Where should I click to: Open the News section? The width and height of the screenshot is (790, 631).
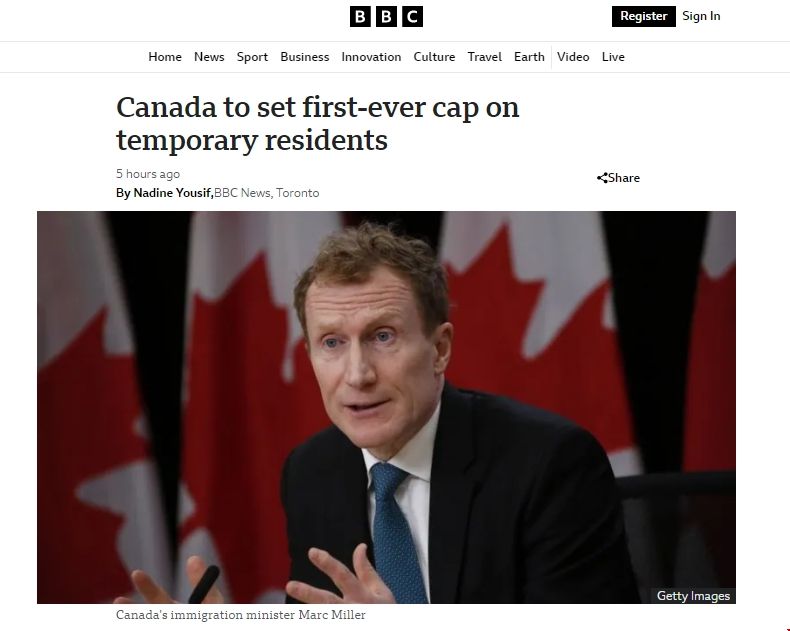209,57
